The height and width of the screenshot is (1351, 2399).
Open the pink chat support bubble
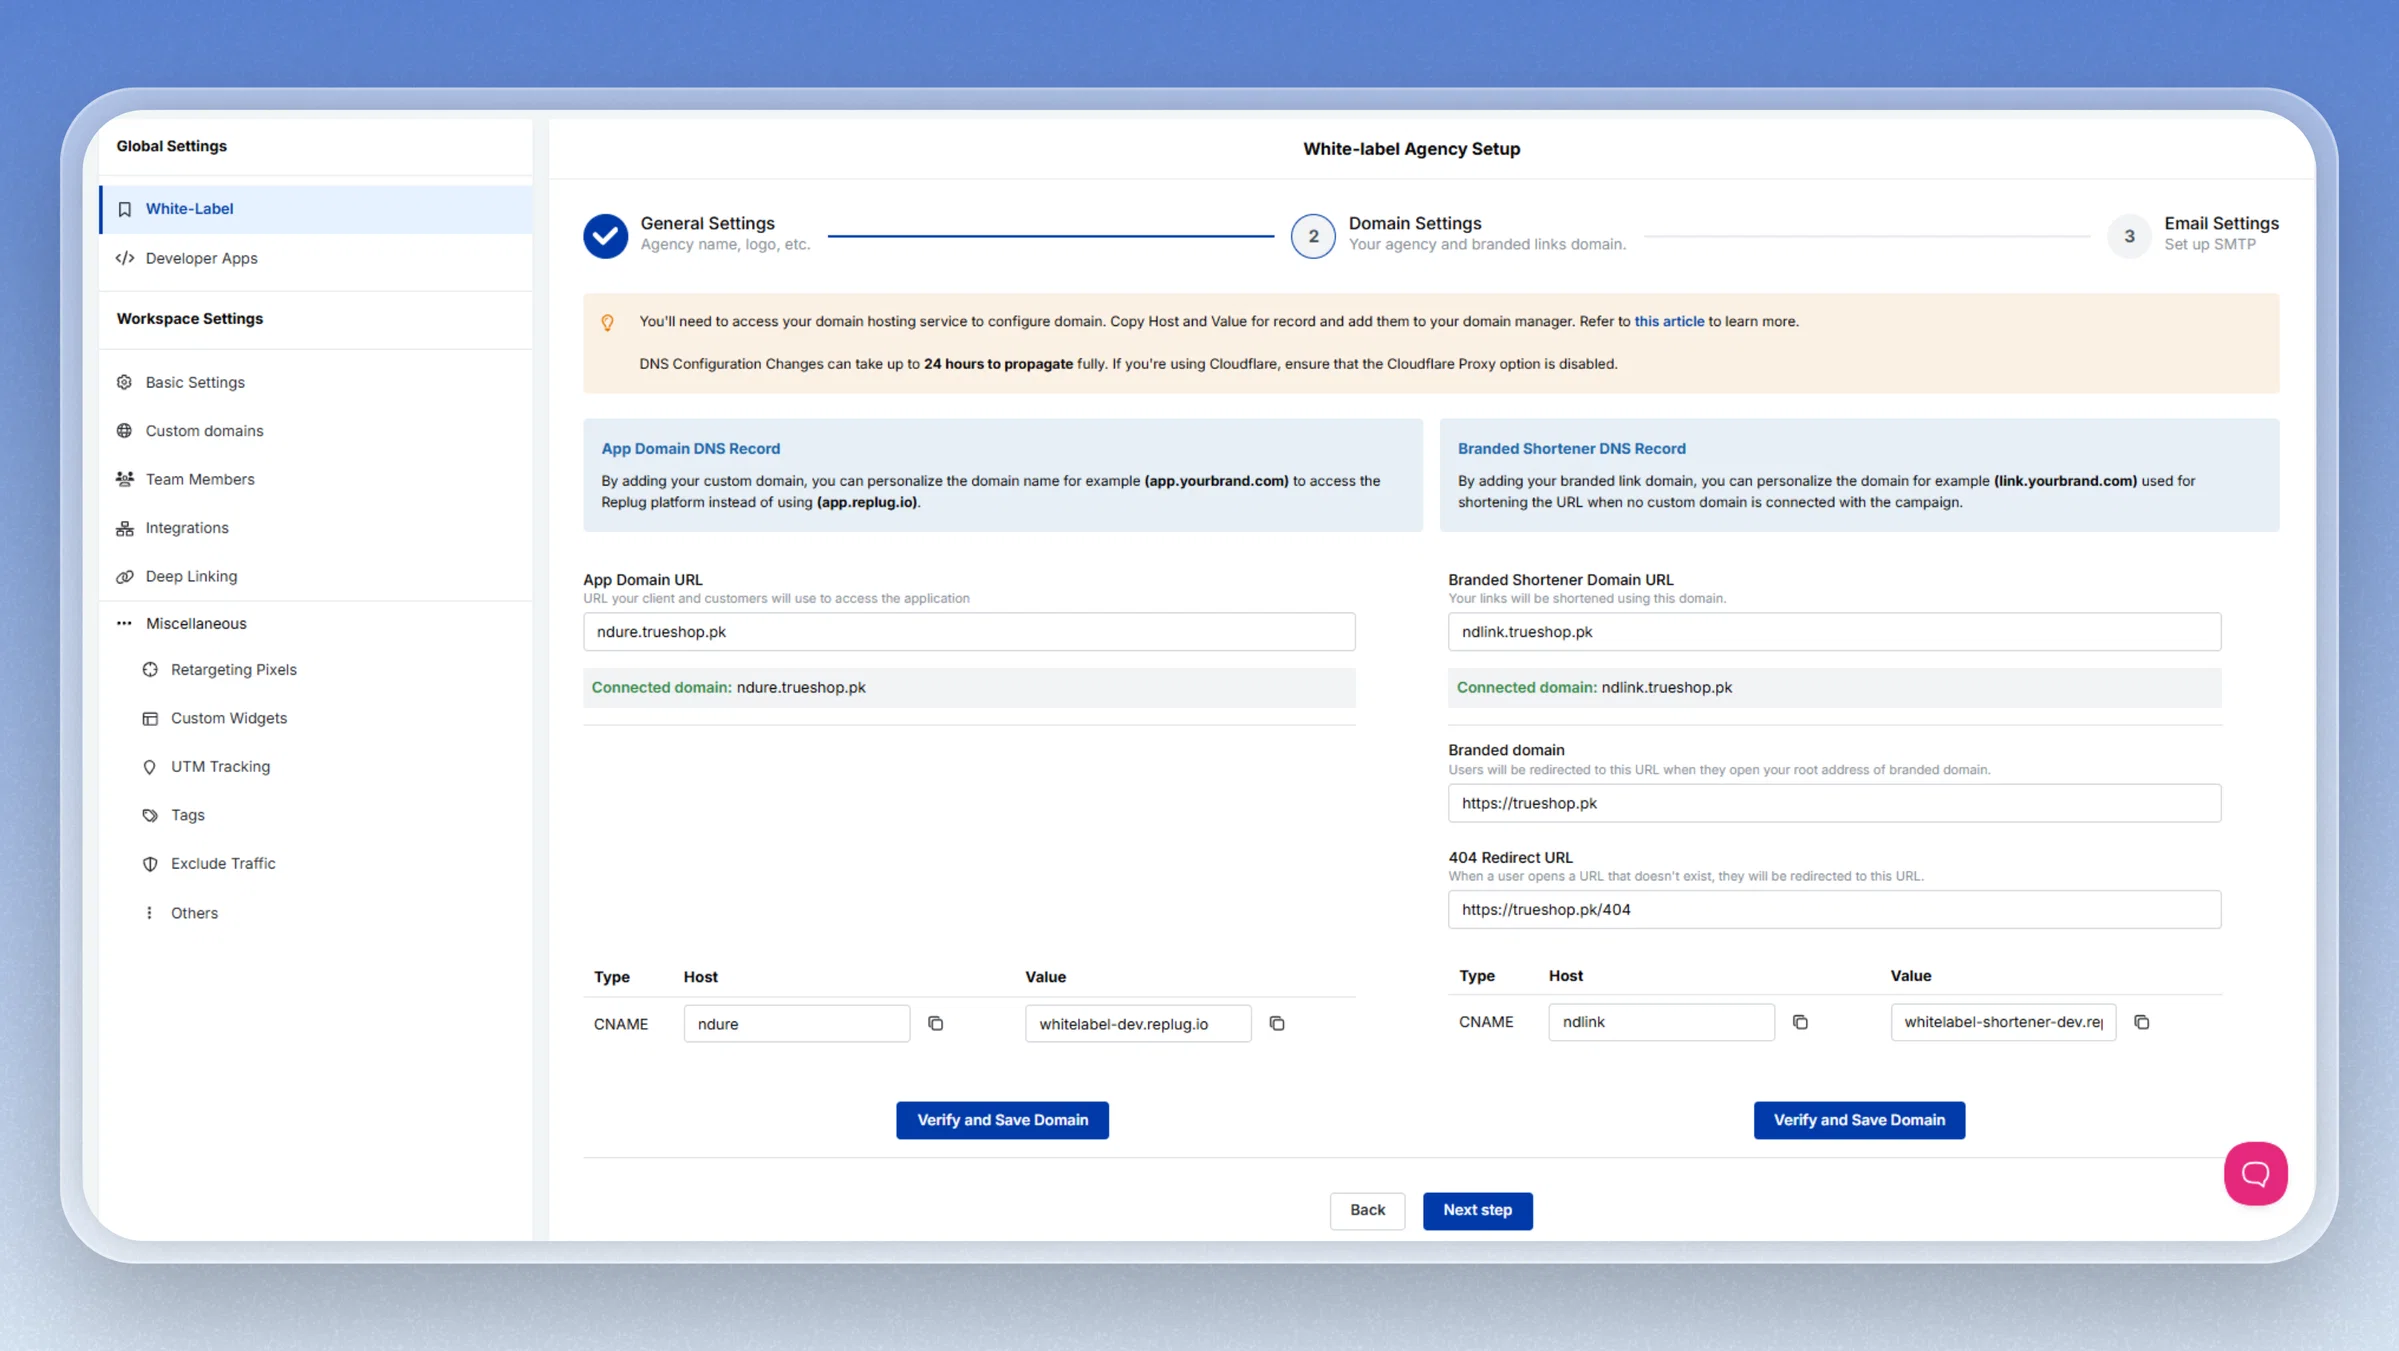pyautogui.click(x=2255, y=1173)
